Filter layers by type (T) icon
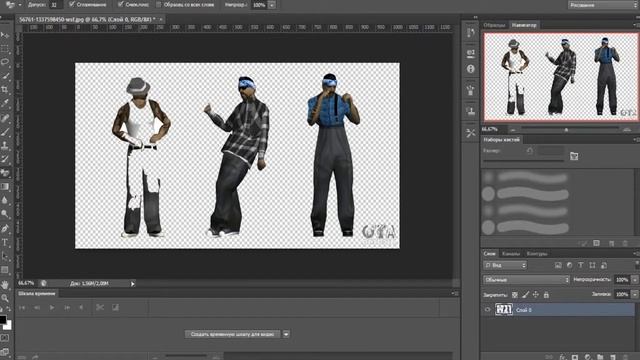 pos(580,265)
